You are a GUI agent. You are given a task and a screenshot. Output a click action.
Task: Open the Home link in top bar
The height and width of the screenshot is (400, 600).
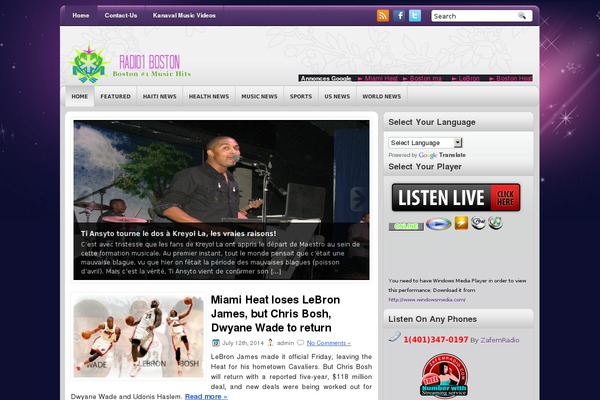tap(81, 16)
